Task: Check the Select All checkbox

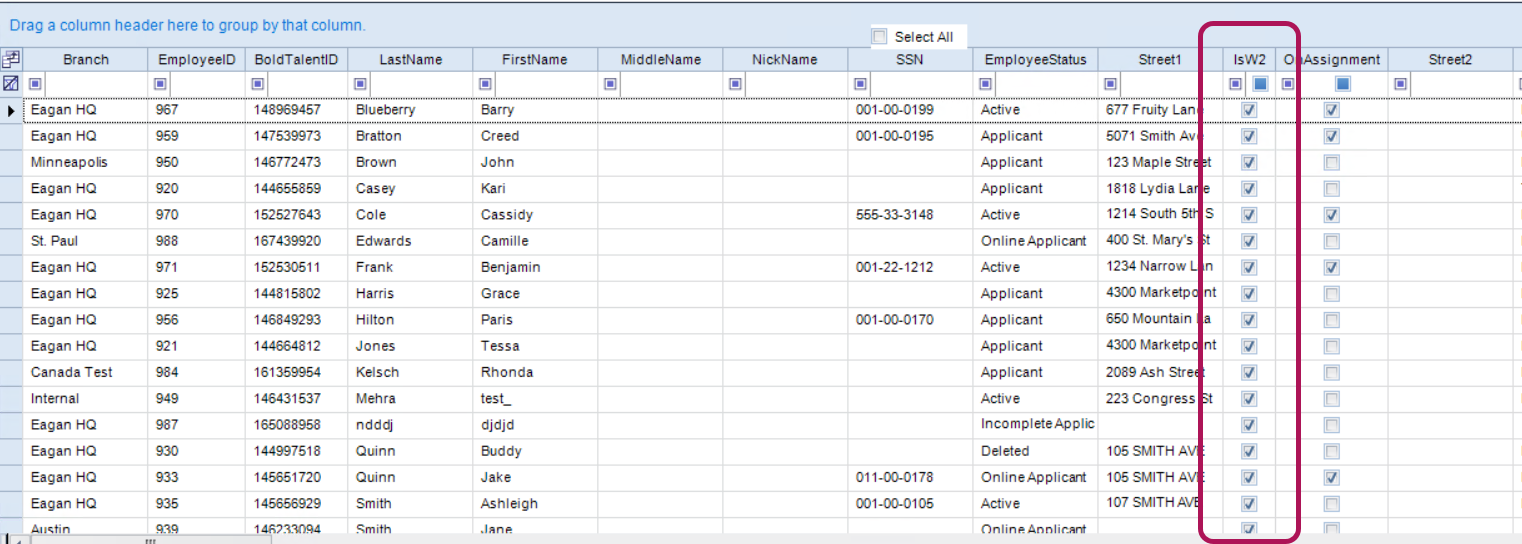Action: (880, 37)
